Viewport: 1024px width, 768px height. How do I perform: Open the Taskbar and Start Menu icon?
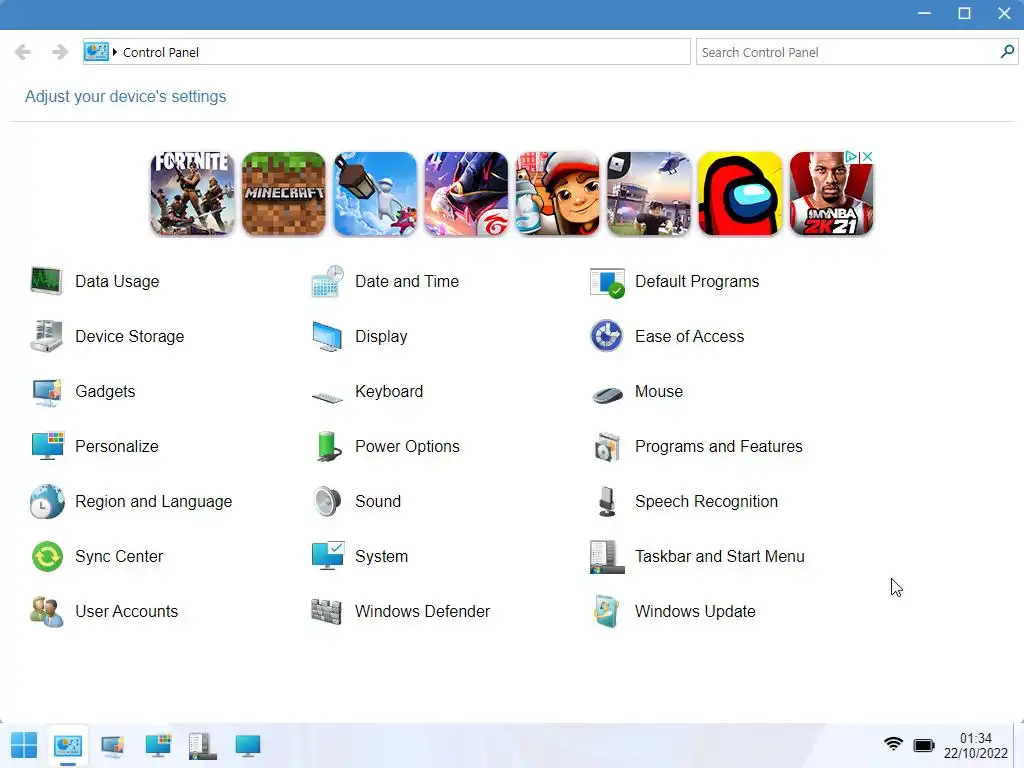[607, 557]
